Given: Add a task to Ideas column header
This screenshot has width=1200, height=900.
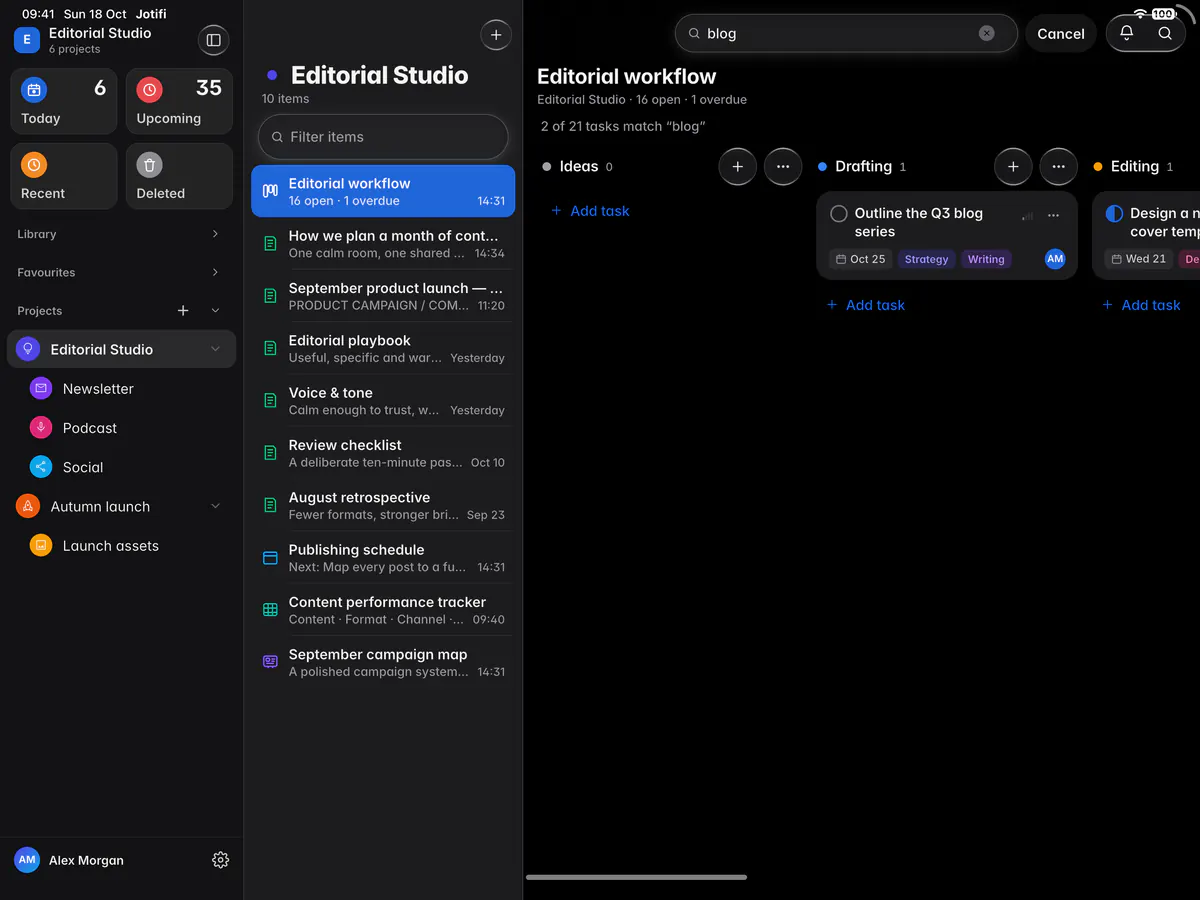Looking at the screenshot, I should [x=738, y=167].
